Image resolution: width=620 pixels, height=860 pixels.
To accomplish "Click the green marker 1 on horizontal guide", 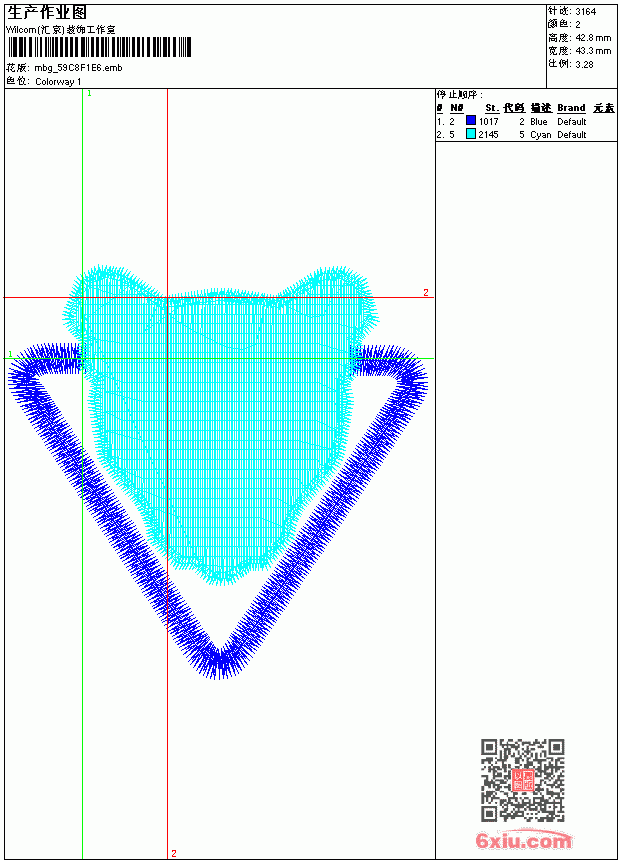I will (x=10, y=354).
